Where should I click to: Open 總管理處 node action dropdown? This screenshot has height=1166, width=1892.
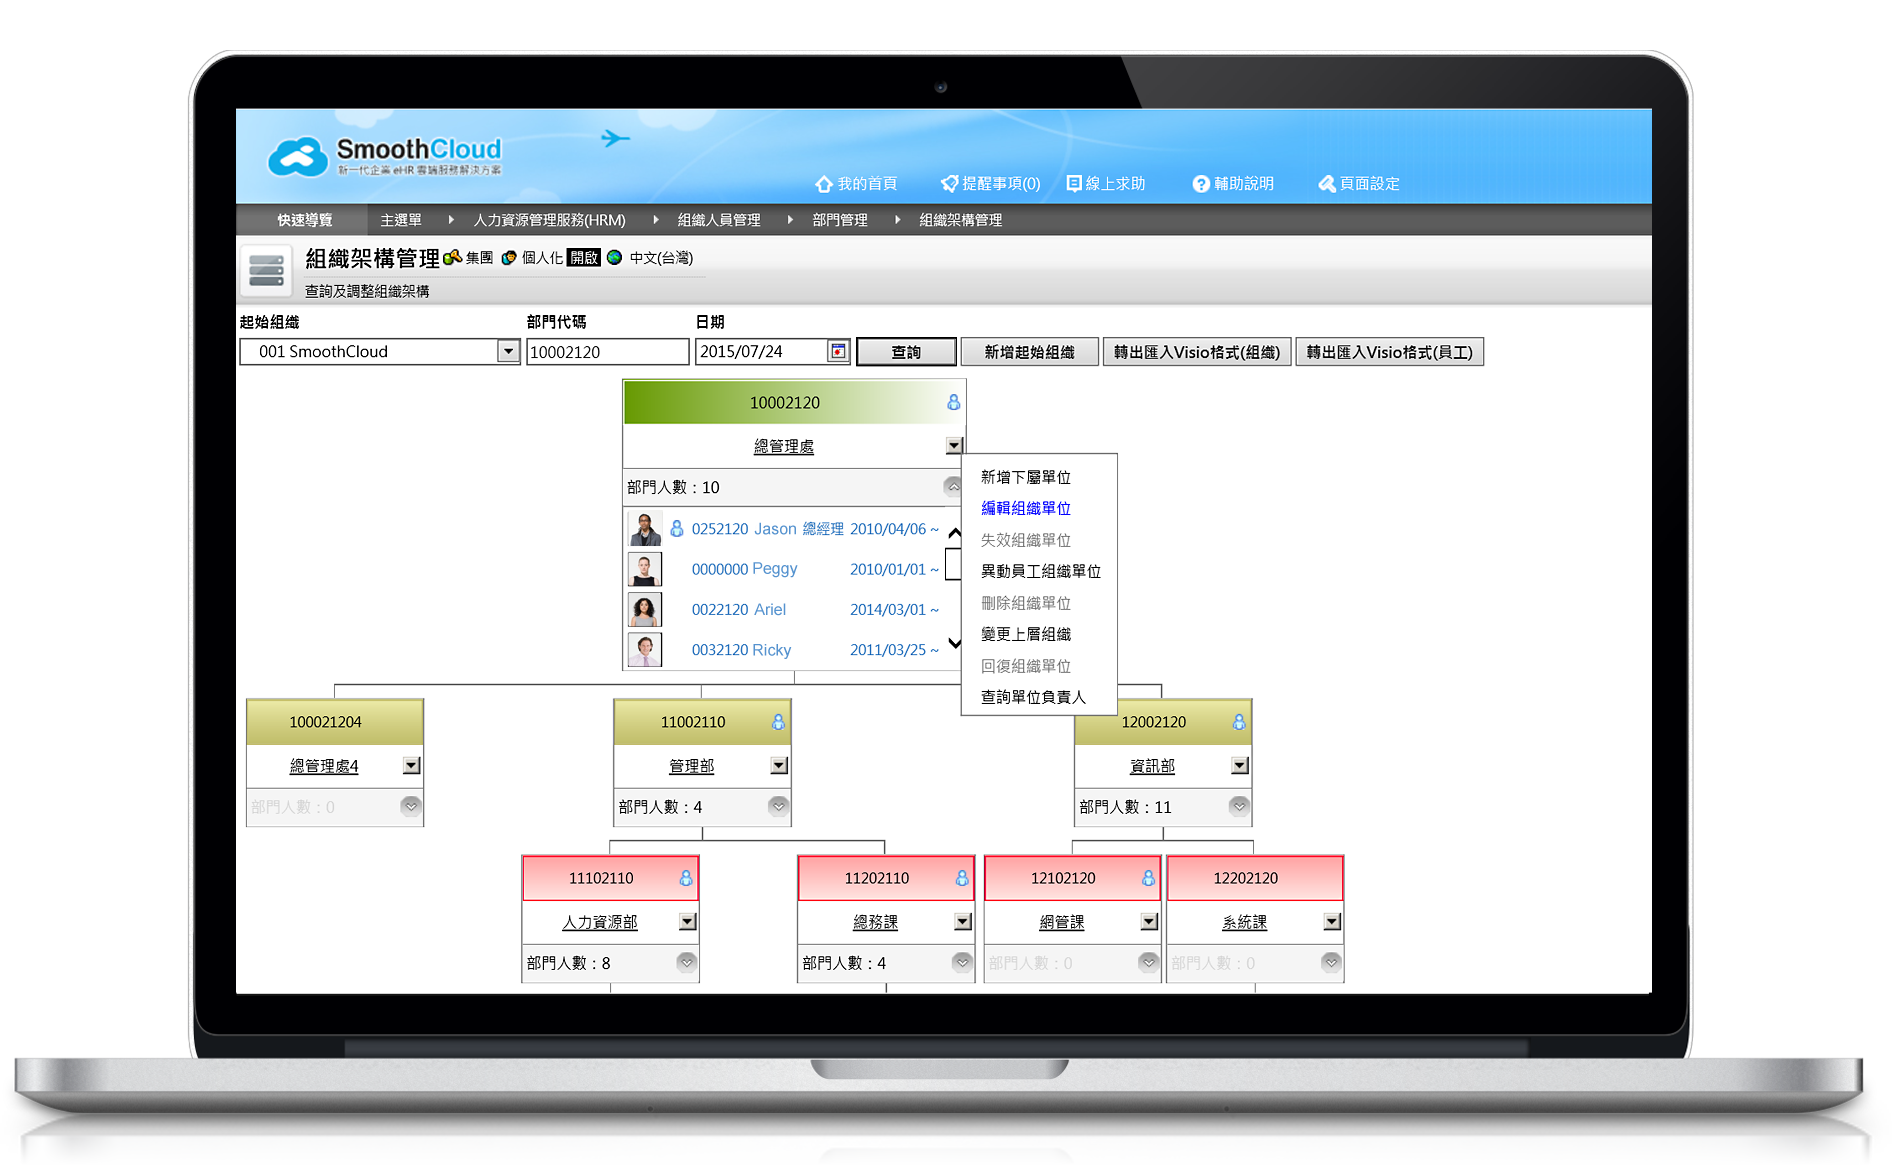[954, 446]
